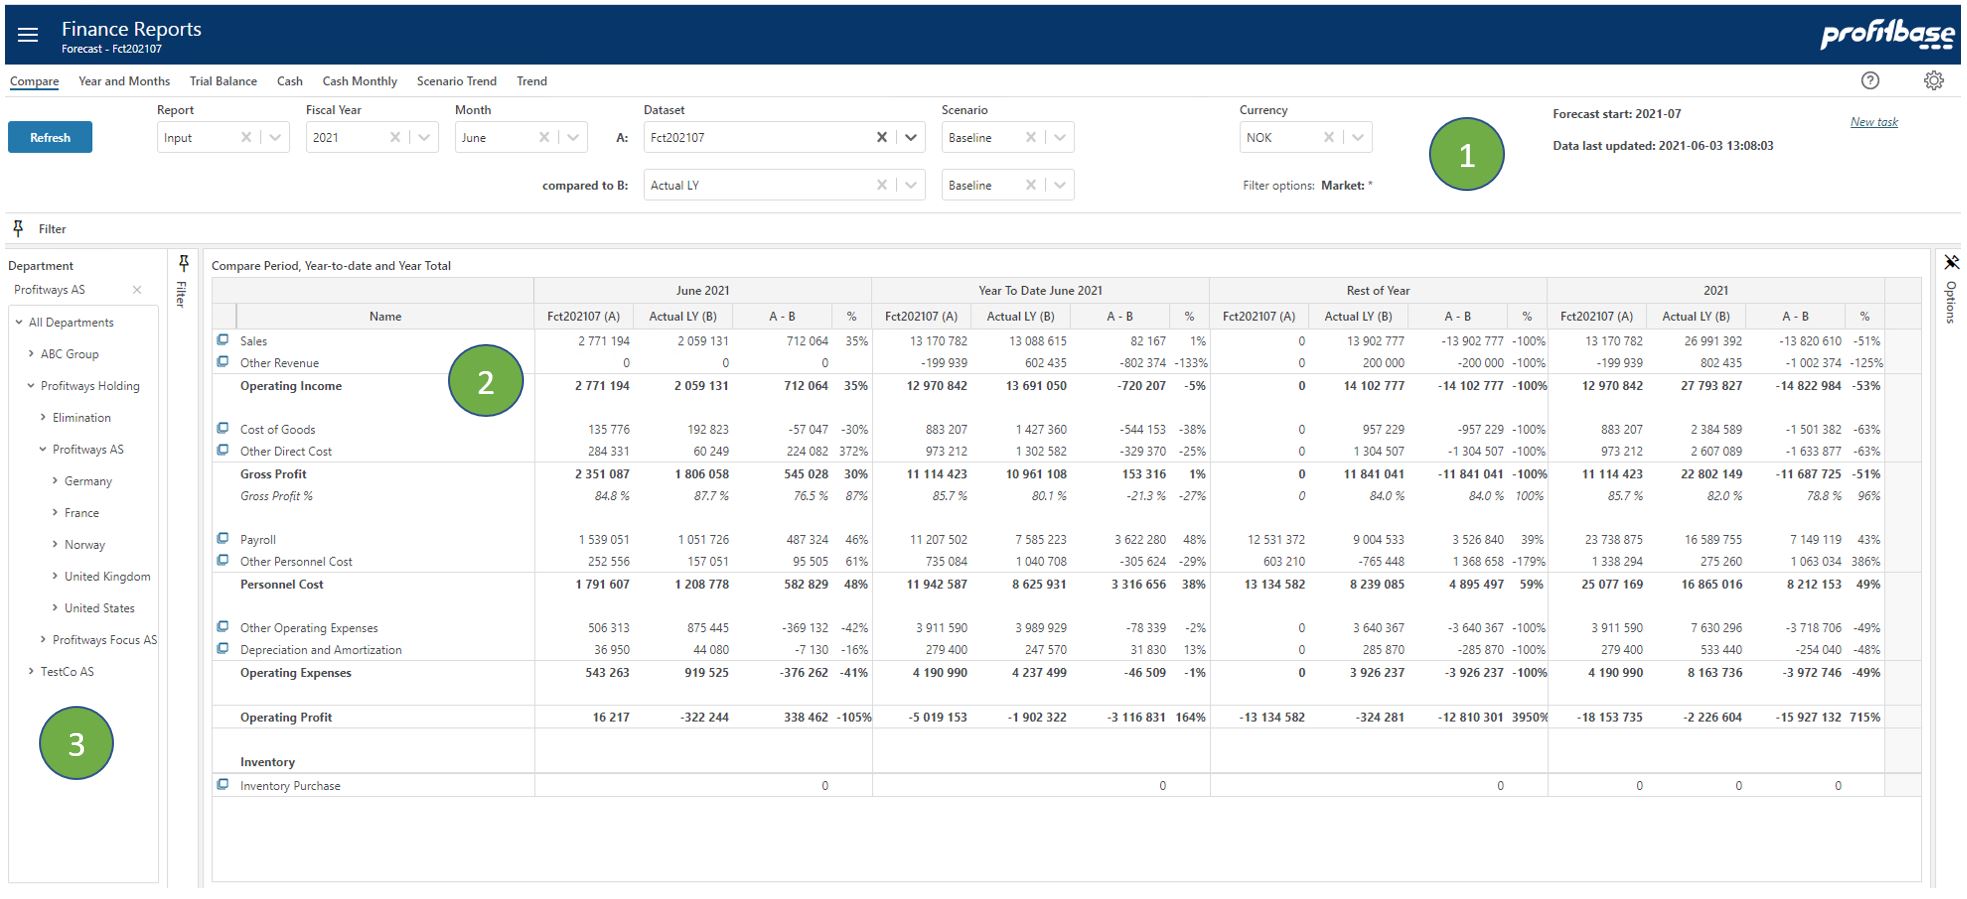
Task: Expand the Filter bar label
Action: click(x=52, y=229)
